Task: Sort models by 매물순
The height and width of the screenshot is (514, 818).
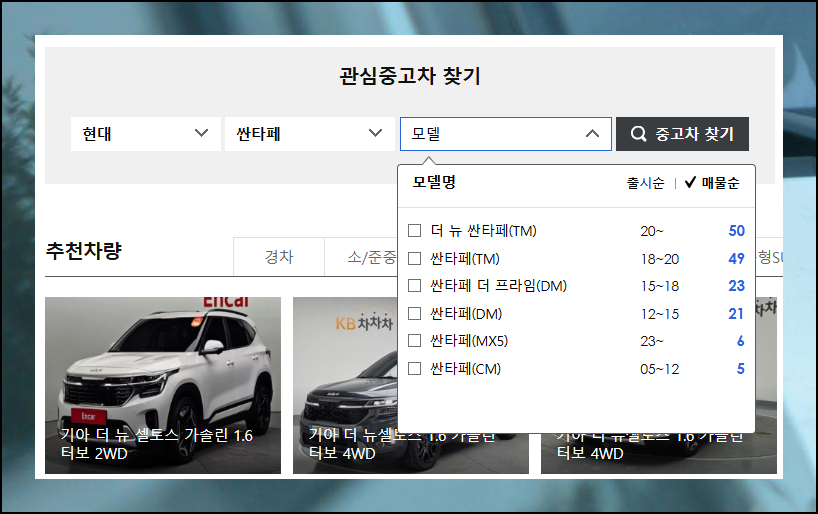Action: coord(713,183)
